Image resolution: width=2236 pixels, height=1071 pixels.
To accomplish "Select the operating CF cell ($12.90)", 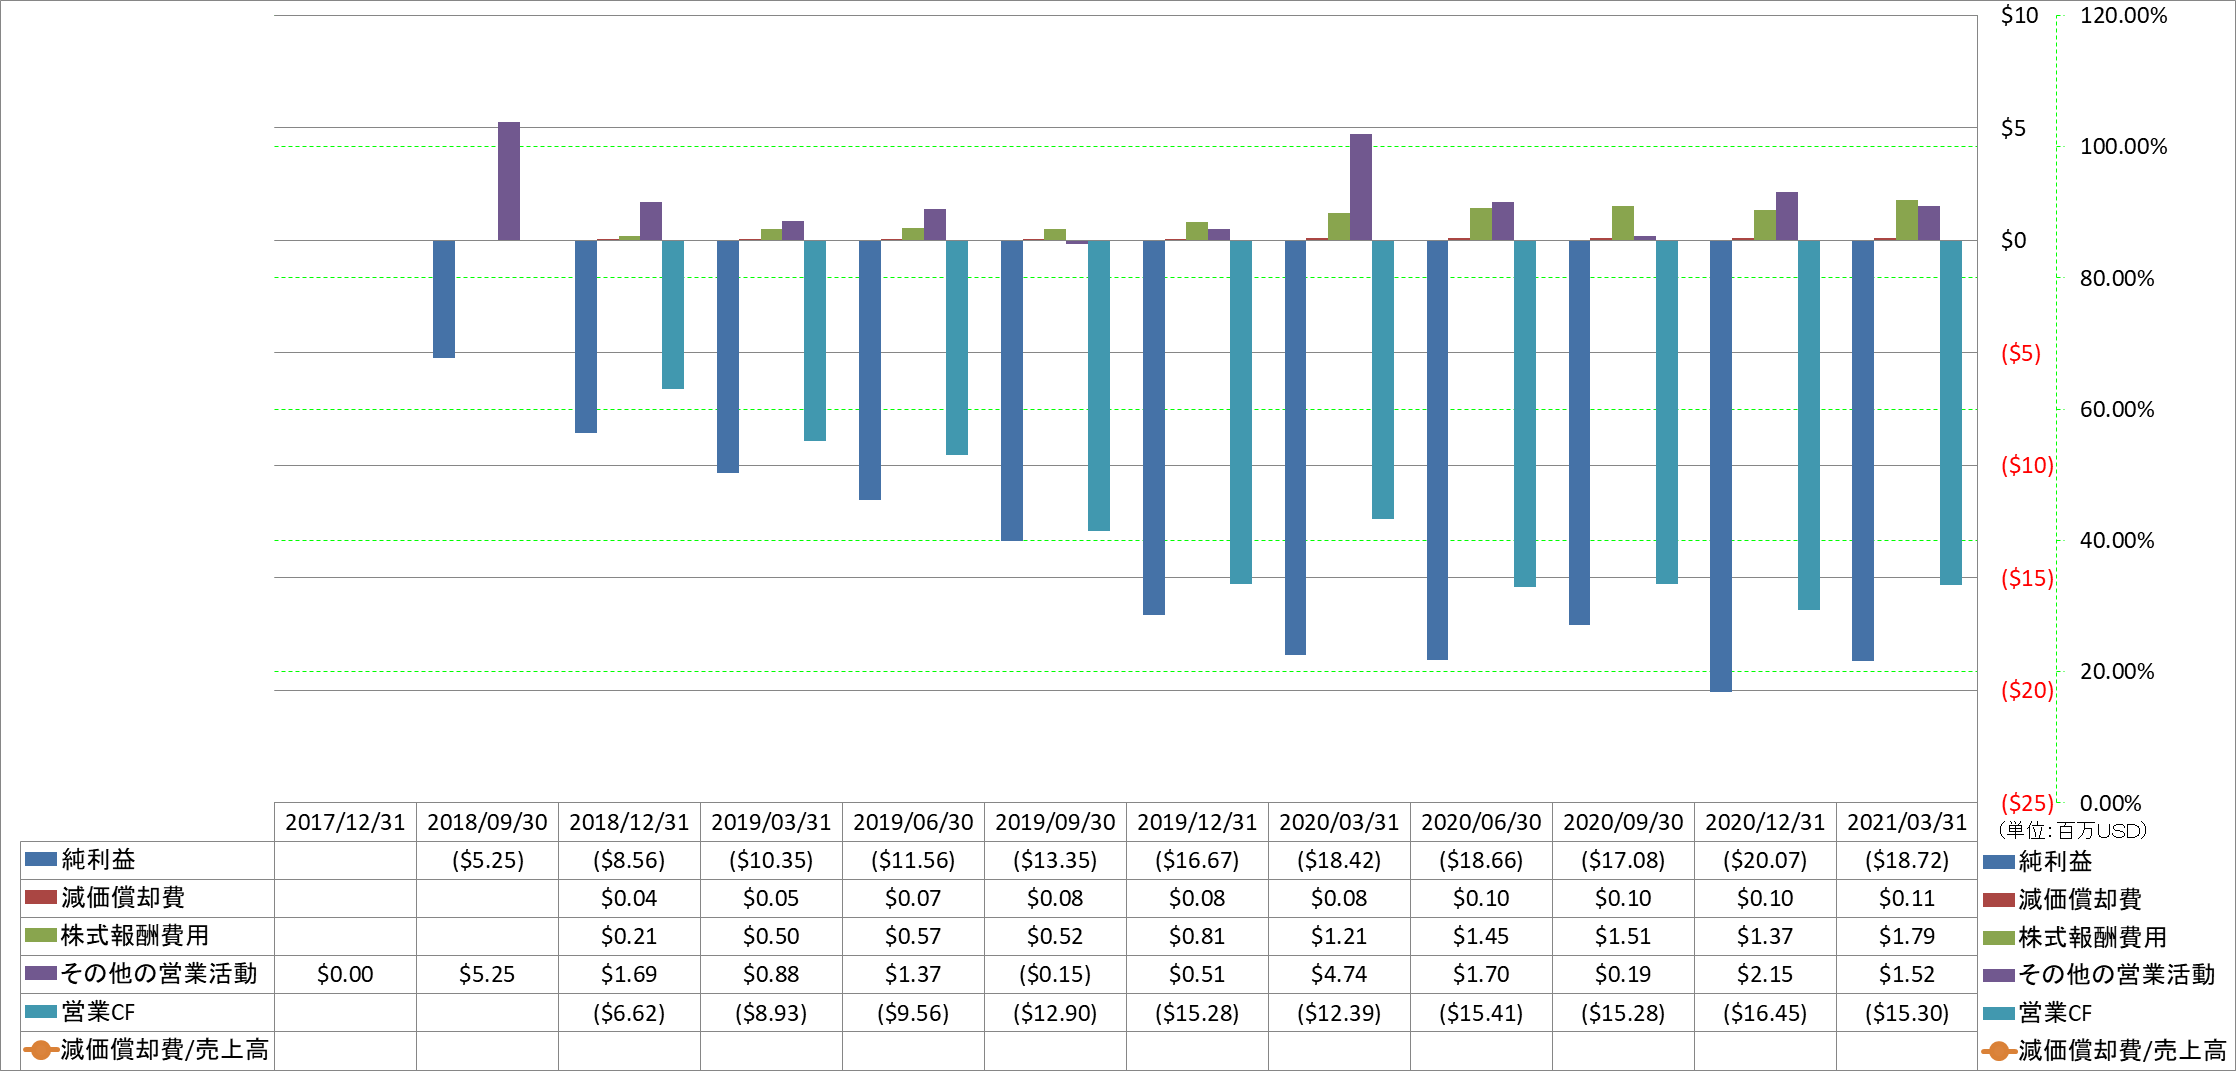I will tap(1055, 1012).
